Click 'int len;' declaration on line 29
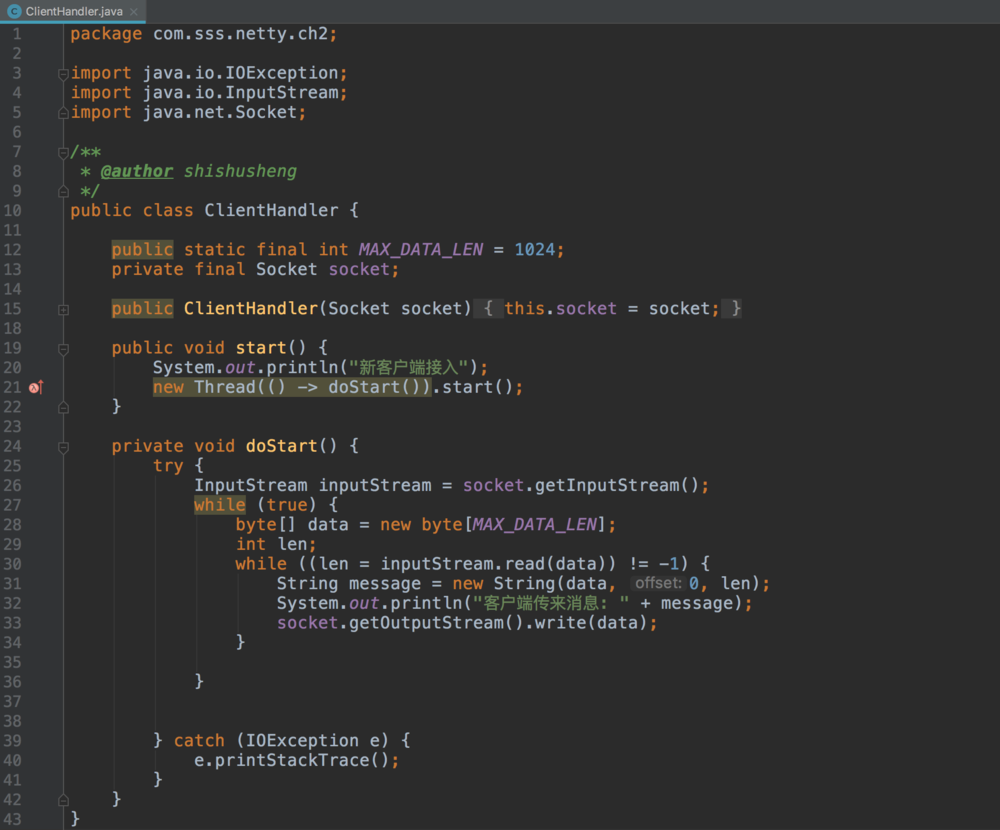The width and height of the screenshot is (1000, 830). coord(276,544)
